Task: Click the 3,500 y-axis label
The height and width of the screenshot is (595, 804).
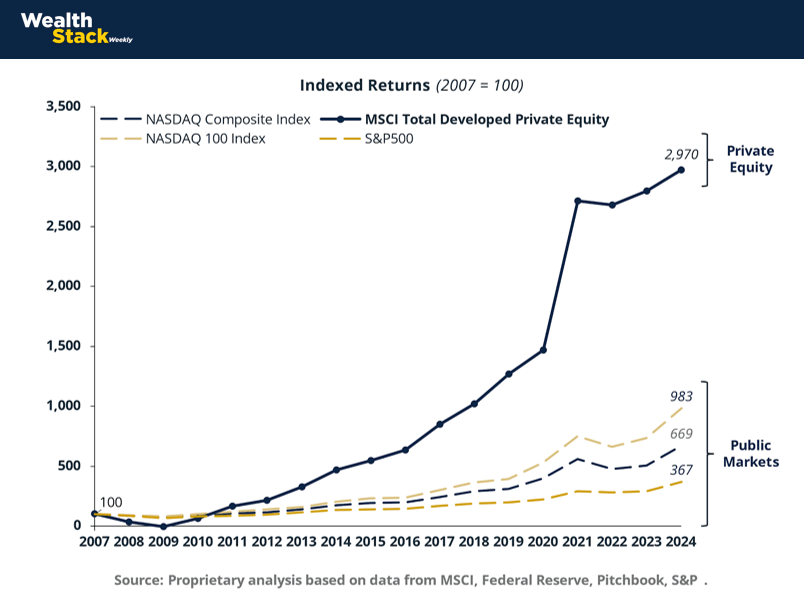Action: pyautogui.click(x=64, y=106)
